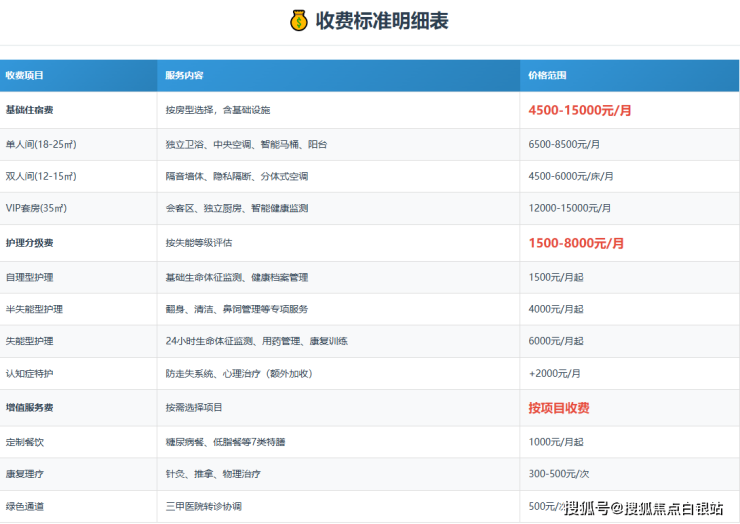This screenshot has width=740, height=524.
Task: Click the 认知症特护 row label
Action: [x=29, y=373]
